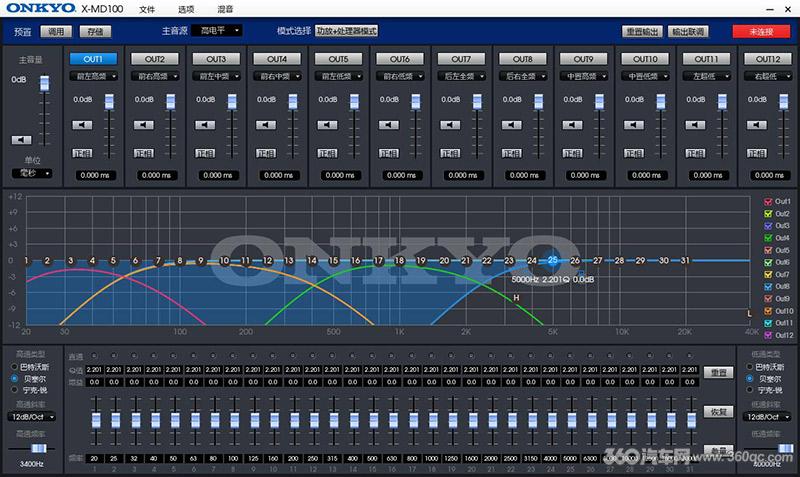
Task: Click the red 未连接 connection button
Action: (x=761, y=32)
